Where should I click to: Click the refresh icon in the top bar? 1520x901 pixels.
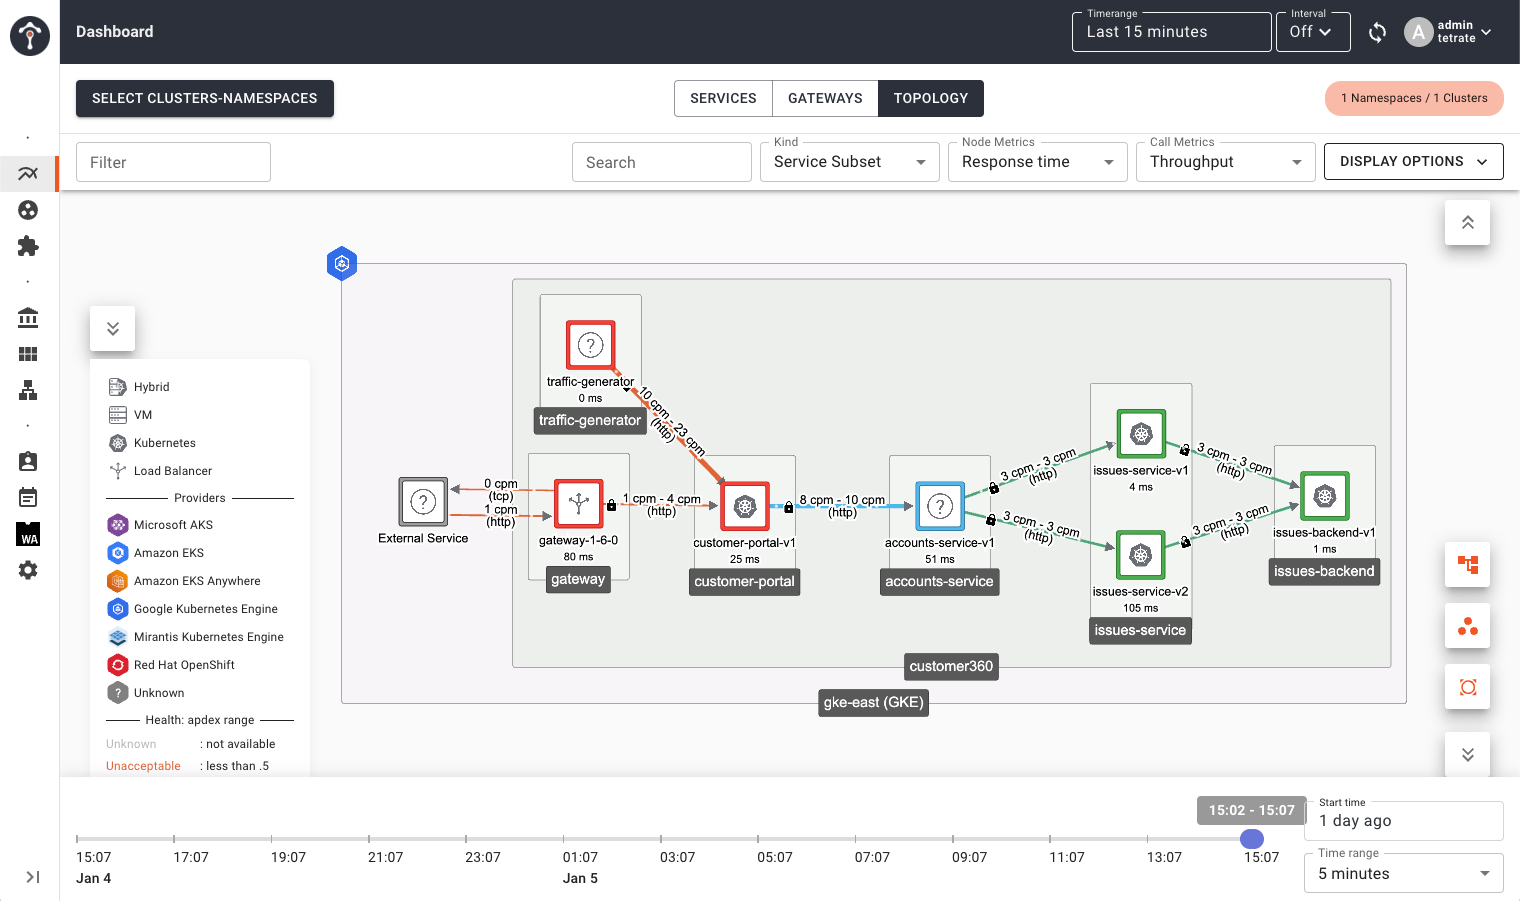(x=1377, y=32)
